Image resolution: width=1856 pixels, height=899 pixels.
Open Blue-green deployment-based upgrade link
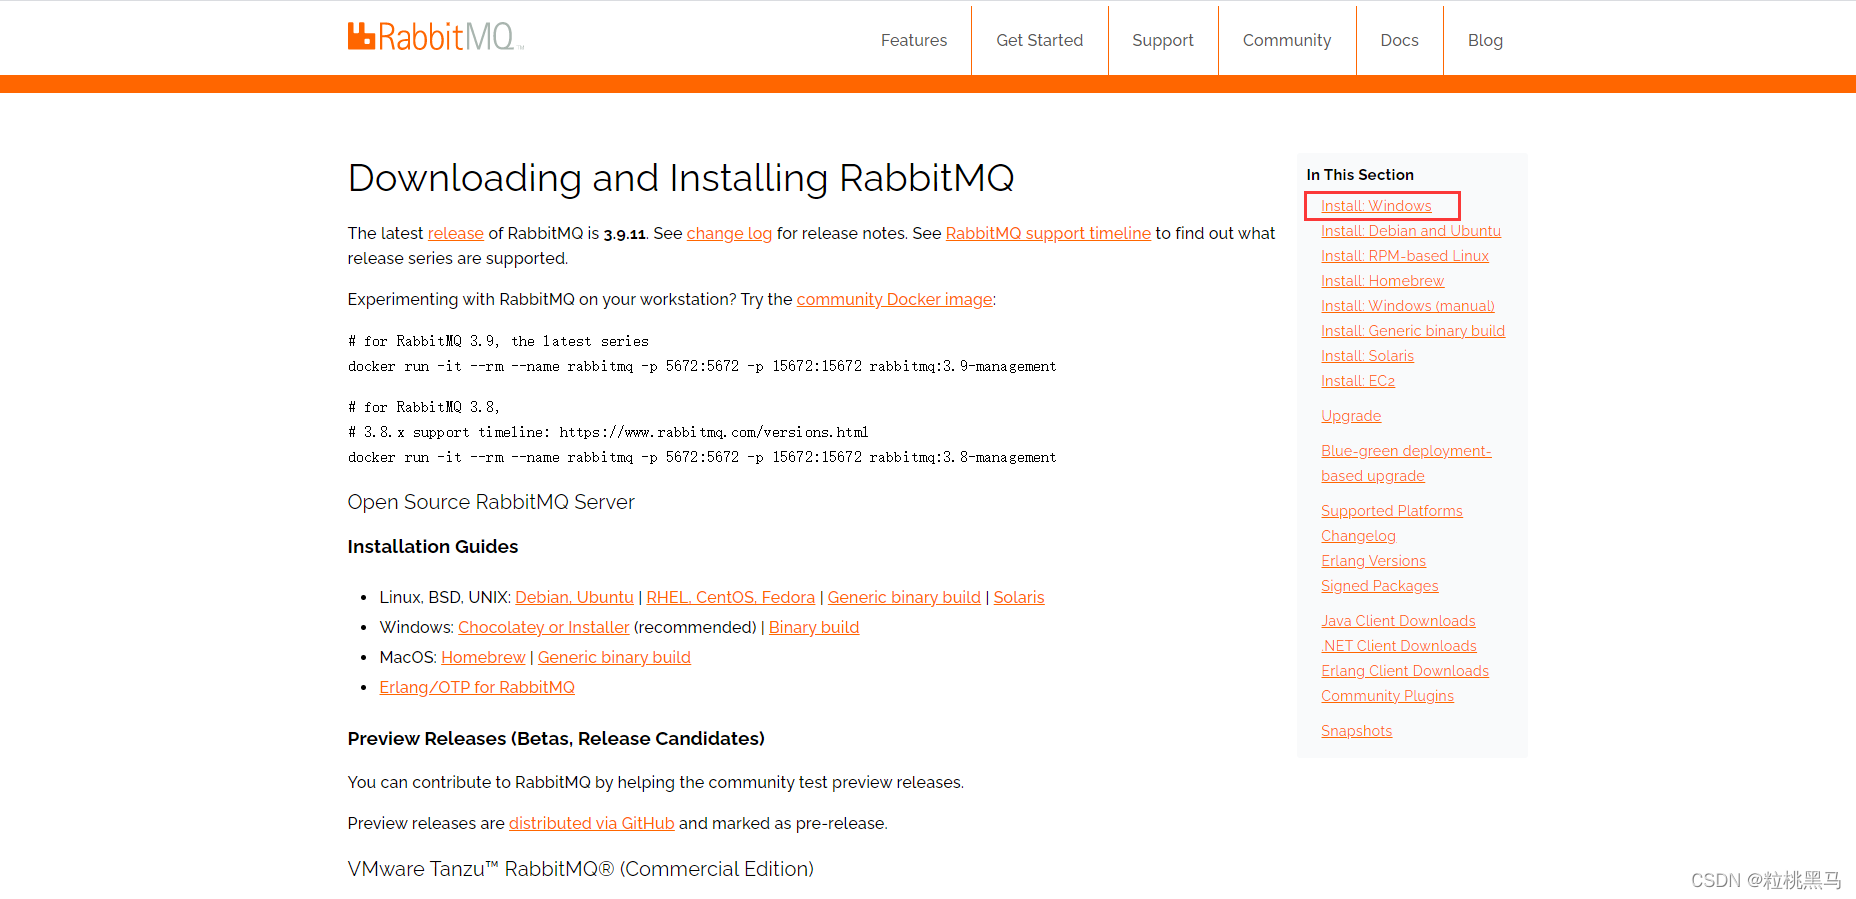pyautogui.click(x=1405, y=463)
